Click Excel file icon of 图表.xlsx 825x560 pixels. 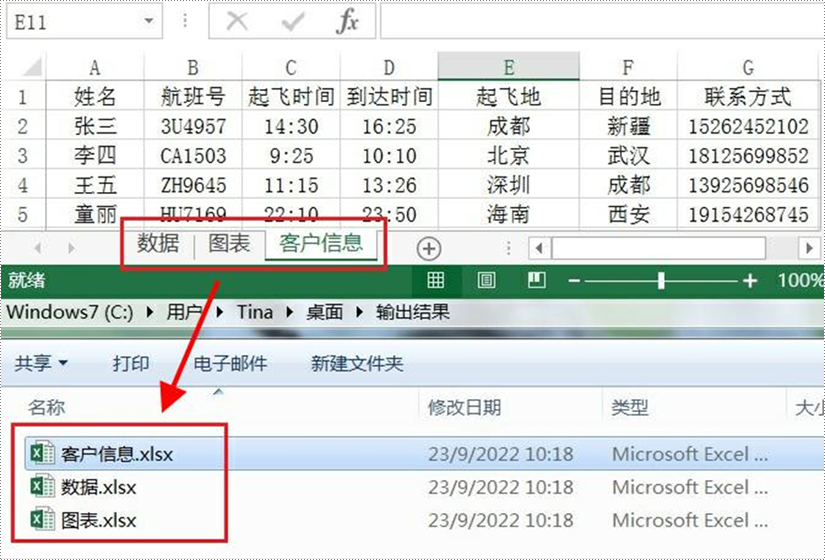coord(42,519)
